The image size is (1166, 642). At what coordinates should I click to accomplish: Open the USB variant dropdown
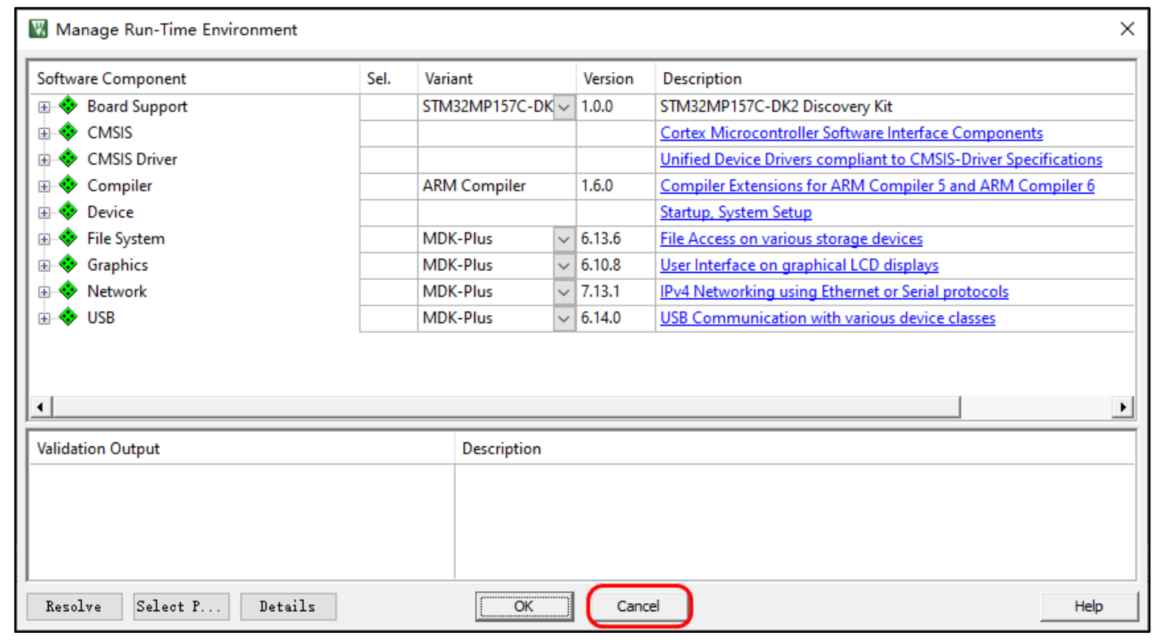click(x=564, y=318)
